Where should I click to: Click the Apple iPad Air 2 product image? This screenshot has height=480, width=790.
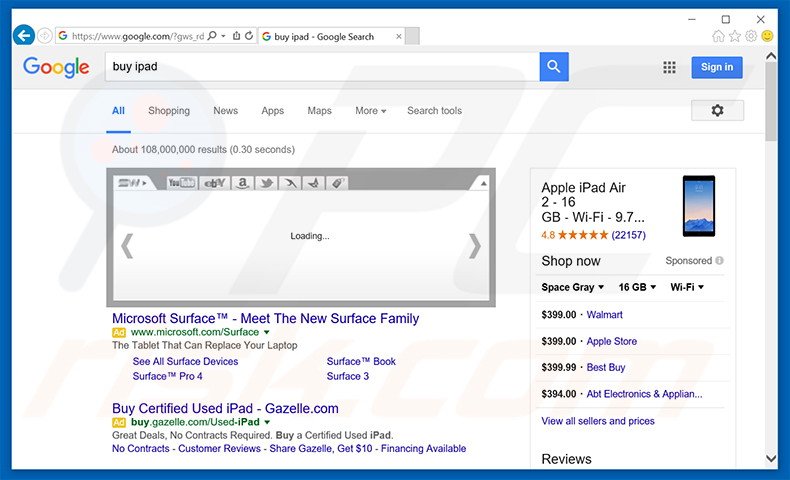[x=699, y=206]
